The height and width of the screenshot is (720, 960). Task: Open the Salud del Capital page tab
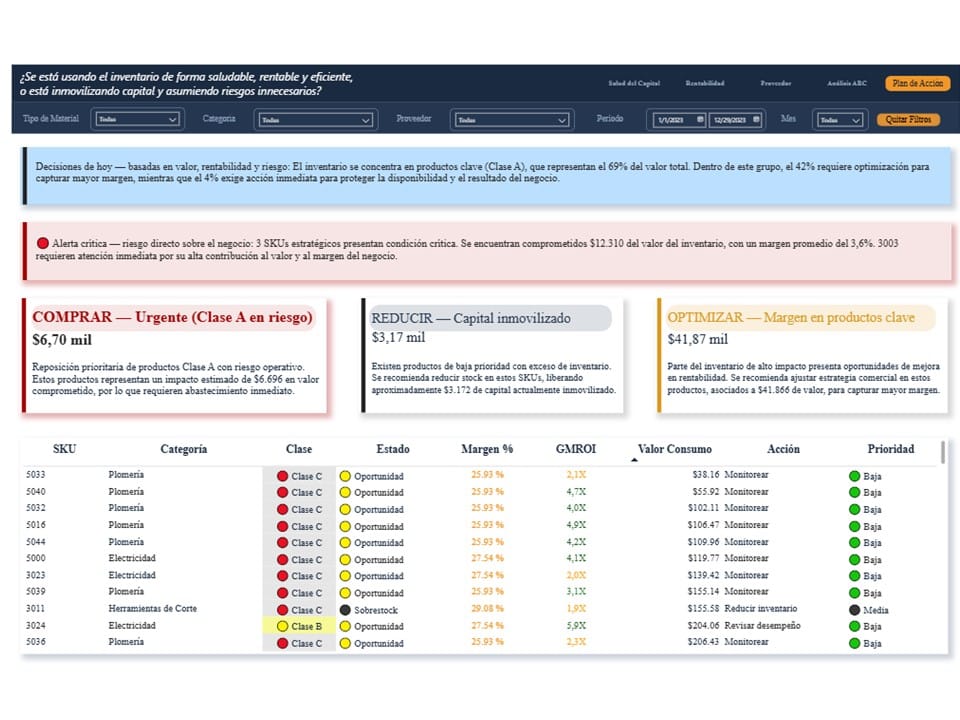(634, 83)
